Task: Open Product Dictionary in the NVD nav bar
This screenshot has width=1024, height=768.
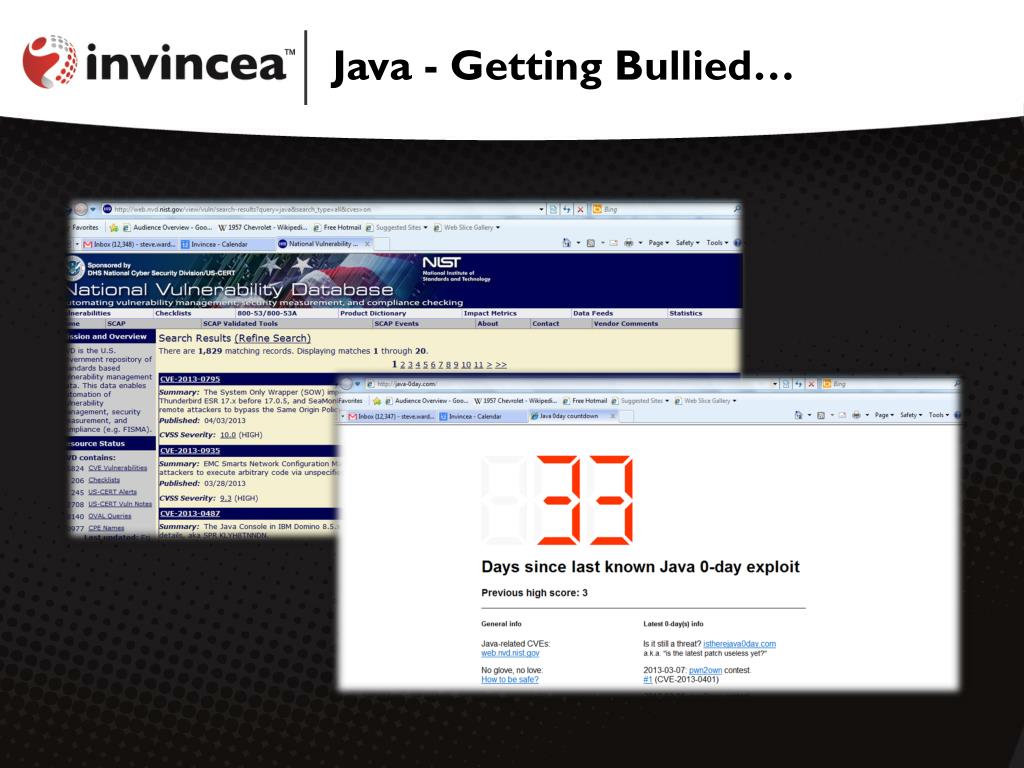Action: pyautogui.click(x=373, y=313)
